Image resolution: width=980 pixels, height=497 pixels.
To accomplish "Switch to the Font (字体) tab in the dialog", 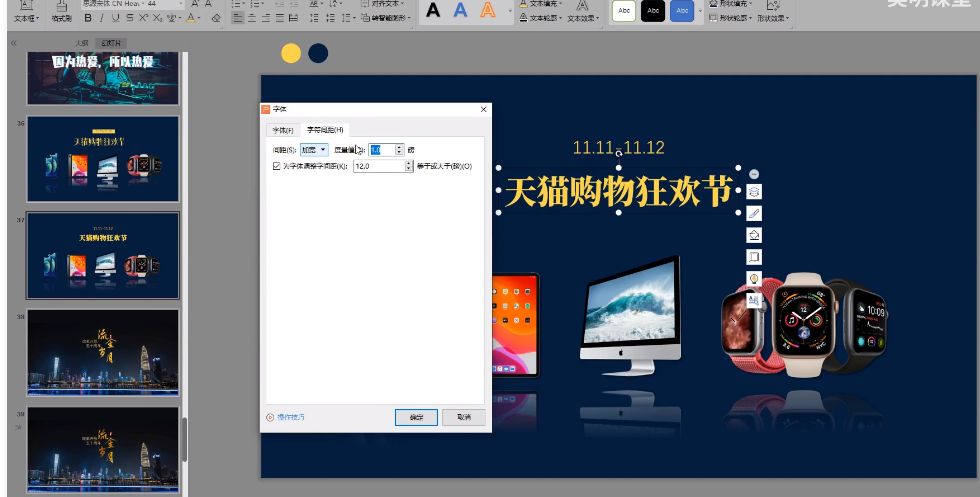I will click(x=283, y=130).
